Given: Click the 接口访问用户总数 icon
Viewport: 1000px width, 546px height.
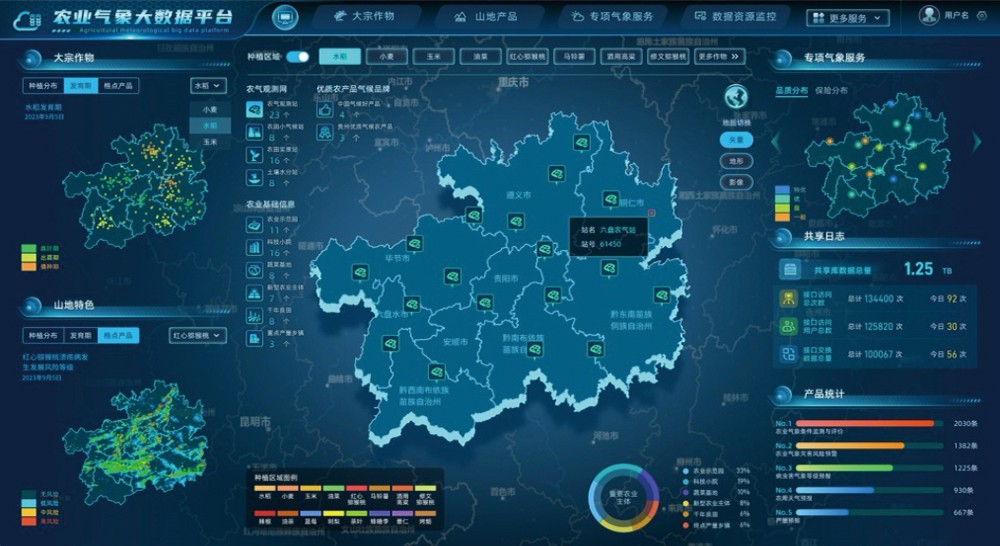Looking at the screenshot, I should [x=789, y=326].
